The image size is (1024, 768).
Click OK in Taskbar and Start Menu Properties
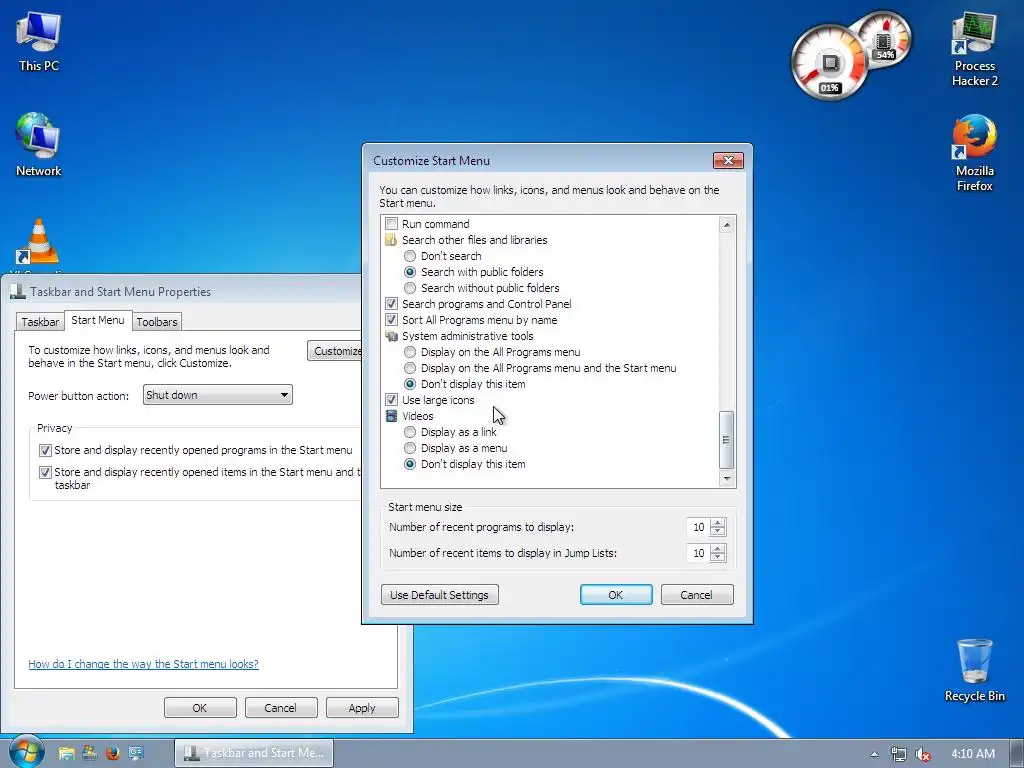tap(200, 708)
